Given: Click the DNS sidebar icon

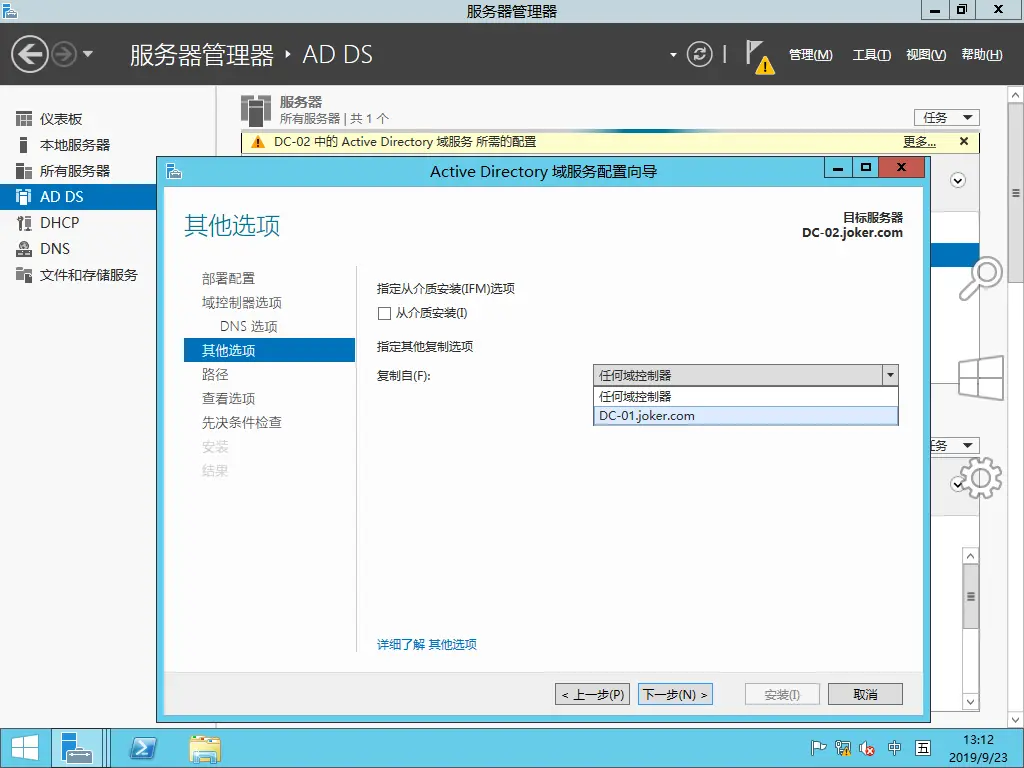Looking at the screenshot, I should (24, 249).
